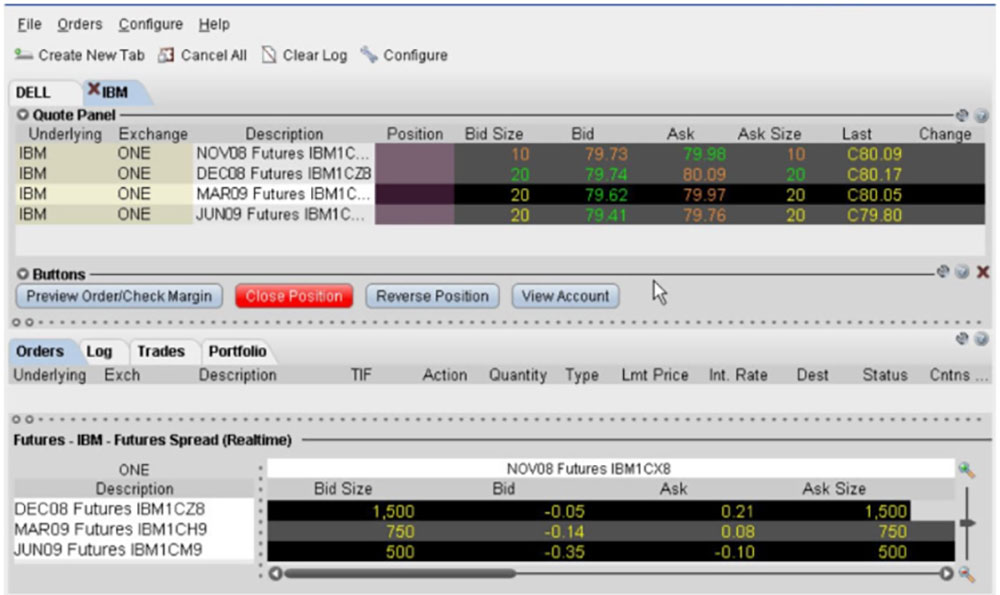Click the zoom-out magnifier below spread matrix

click(966, 574)
